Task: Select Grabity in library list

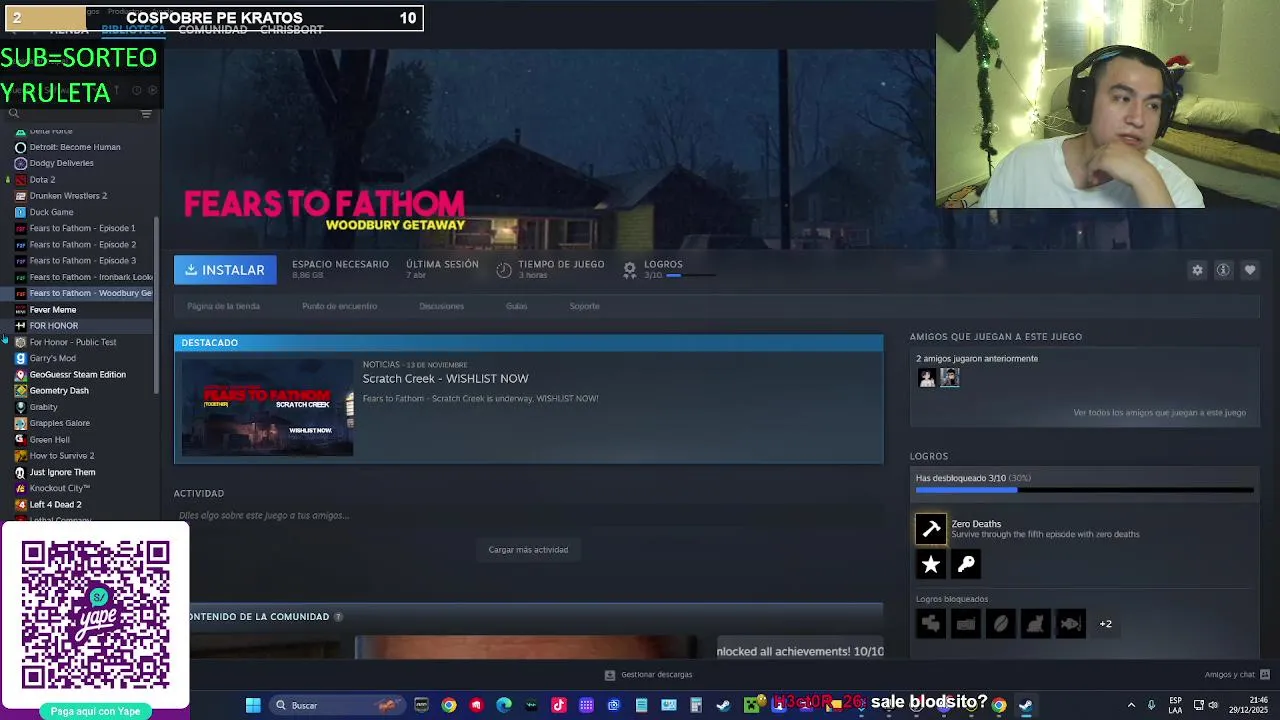Action: pyautogui.click(x=44, y=407)
